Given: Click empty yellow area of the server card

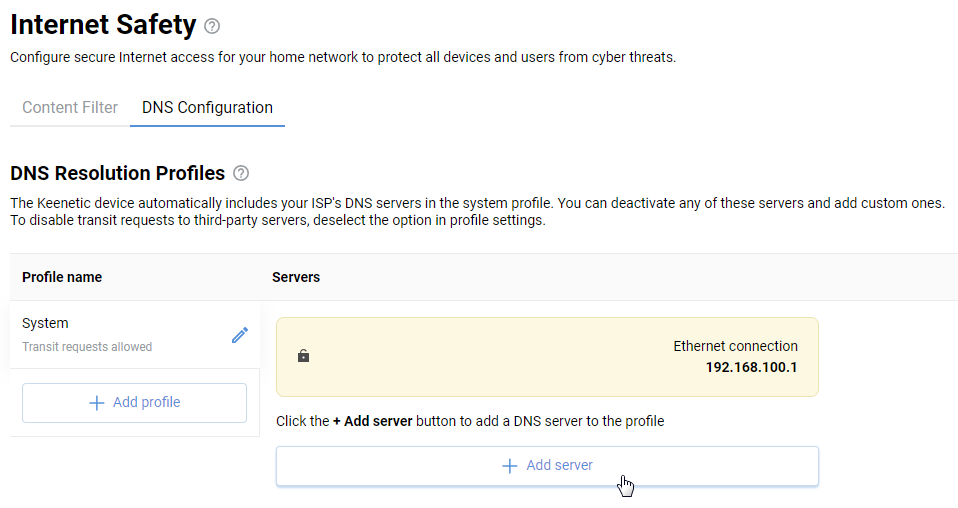Looking at the screenshot, I should 480,357.
